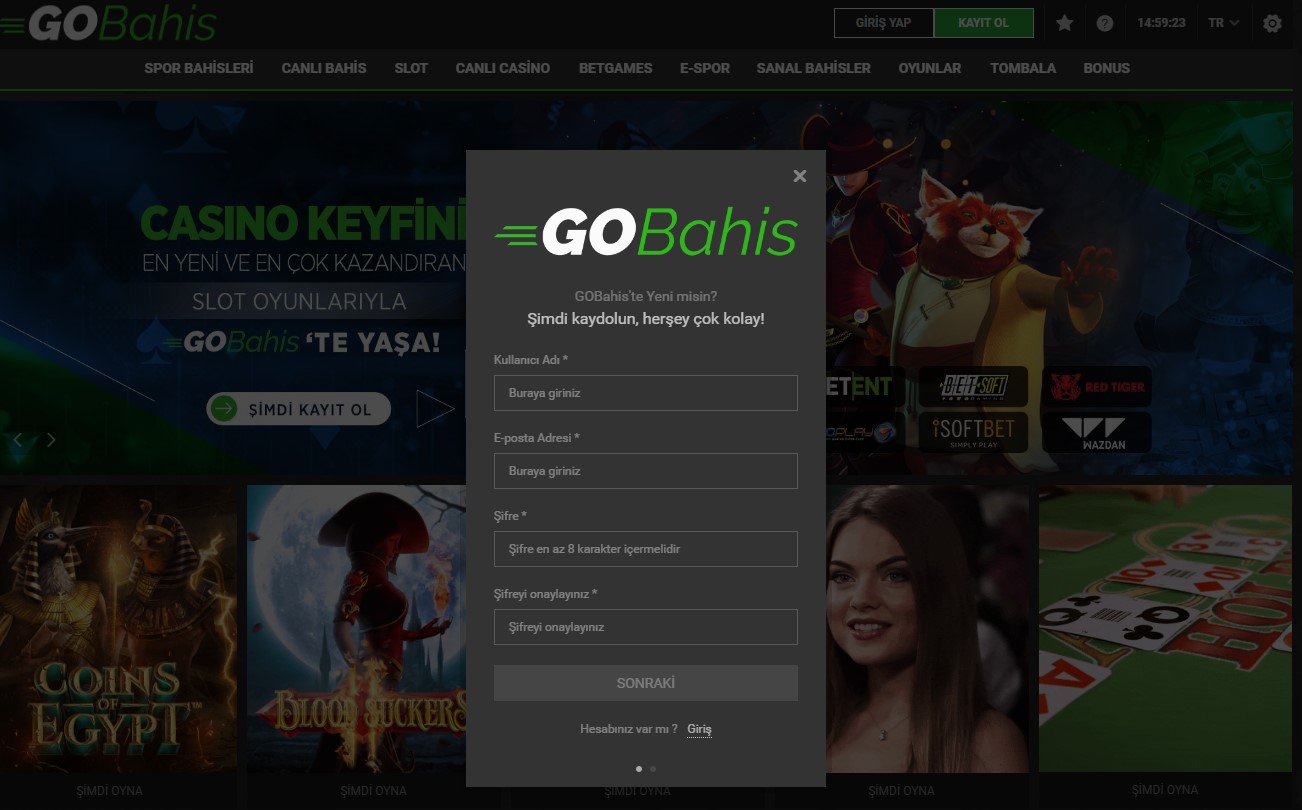Image resolution: width=1302 pixels, height=810 pixels.
Task: Expand the TR language dropdown
Action: click(x=1223, y=23)
